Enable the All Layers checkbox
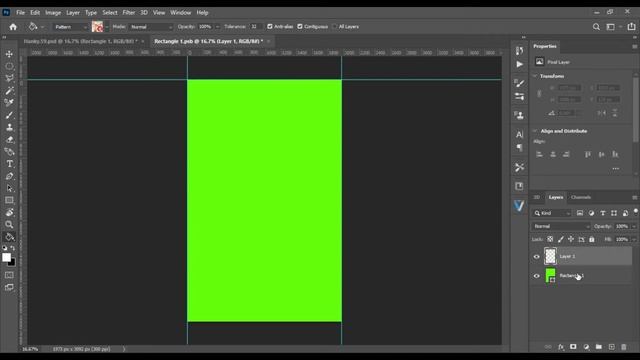The height and width of the screenshot is (360, 640). pos(335,27)
